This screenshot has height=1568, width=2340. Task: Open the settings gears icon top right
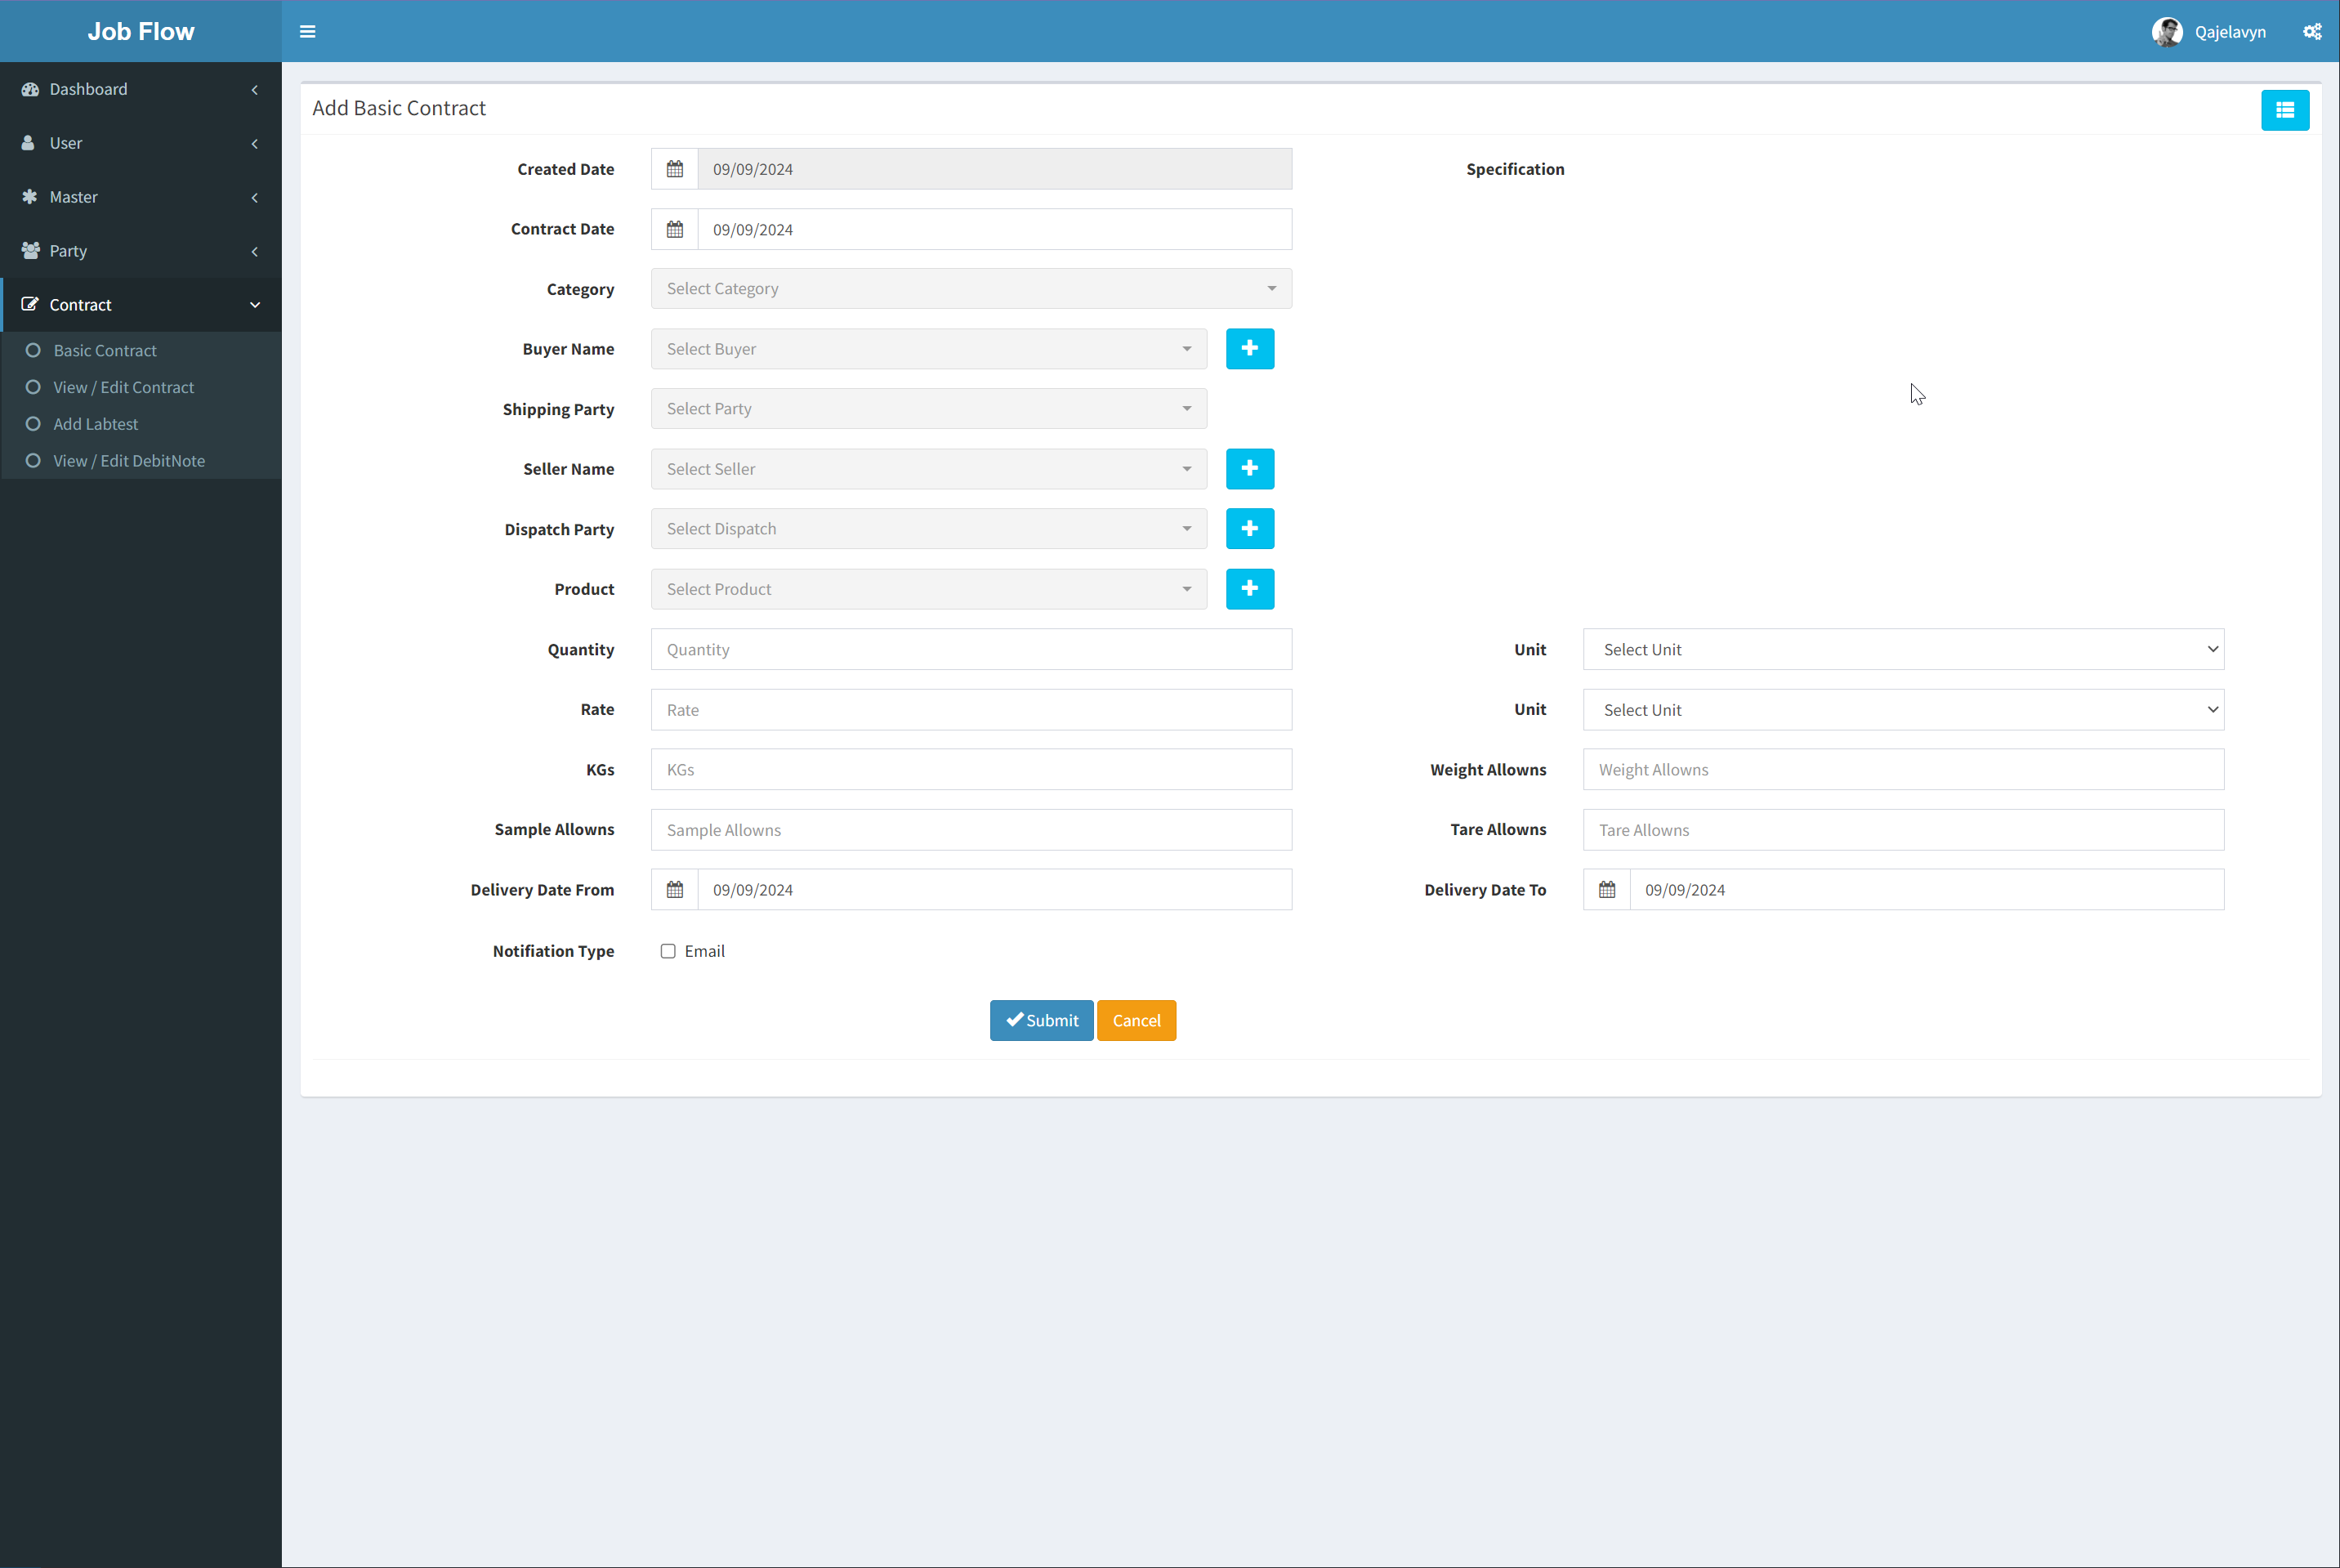click(2311, 32)
